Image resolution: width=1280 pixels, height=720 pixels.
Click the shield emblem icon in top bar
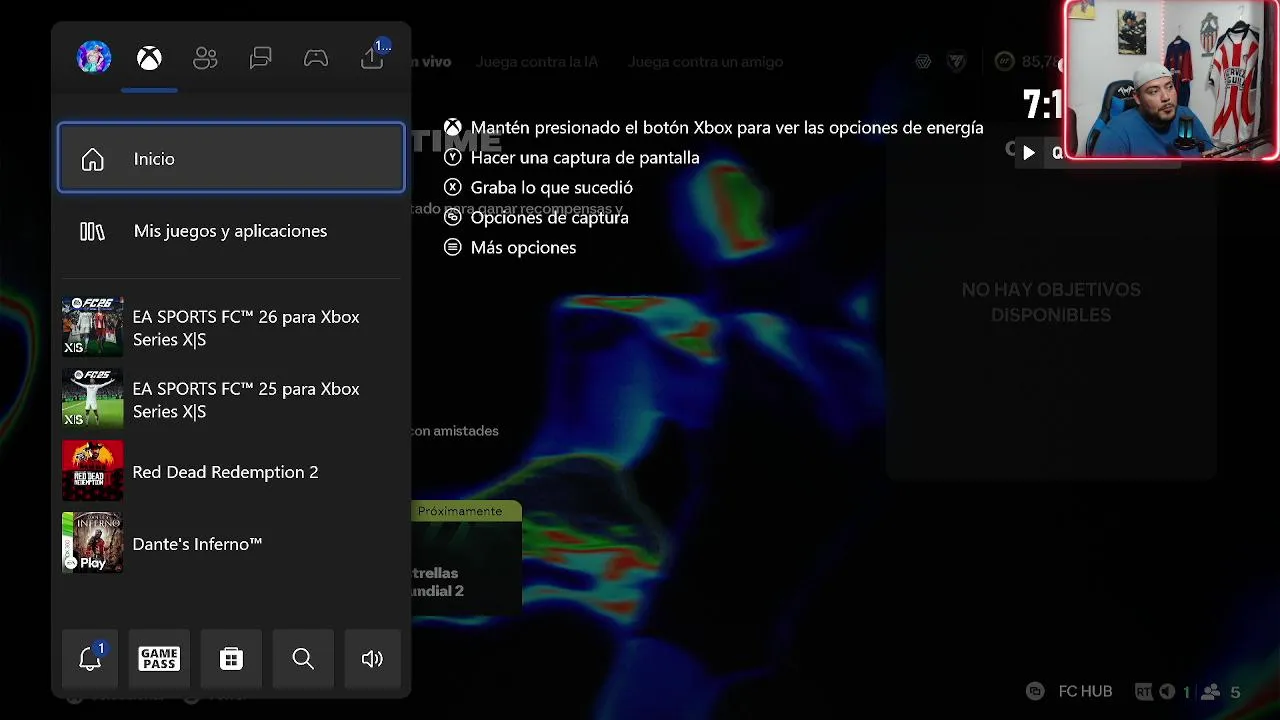[x=956, y=62]
